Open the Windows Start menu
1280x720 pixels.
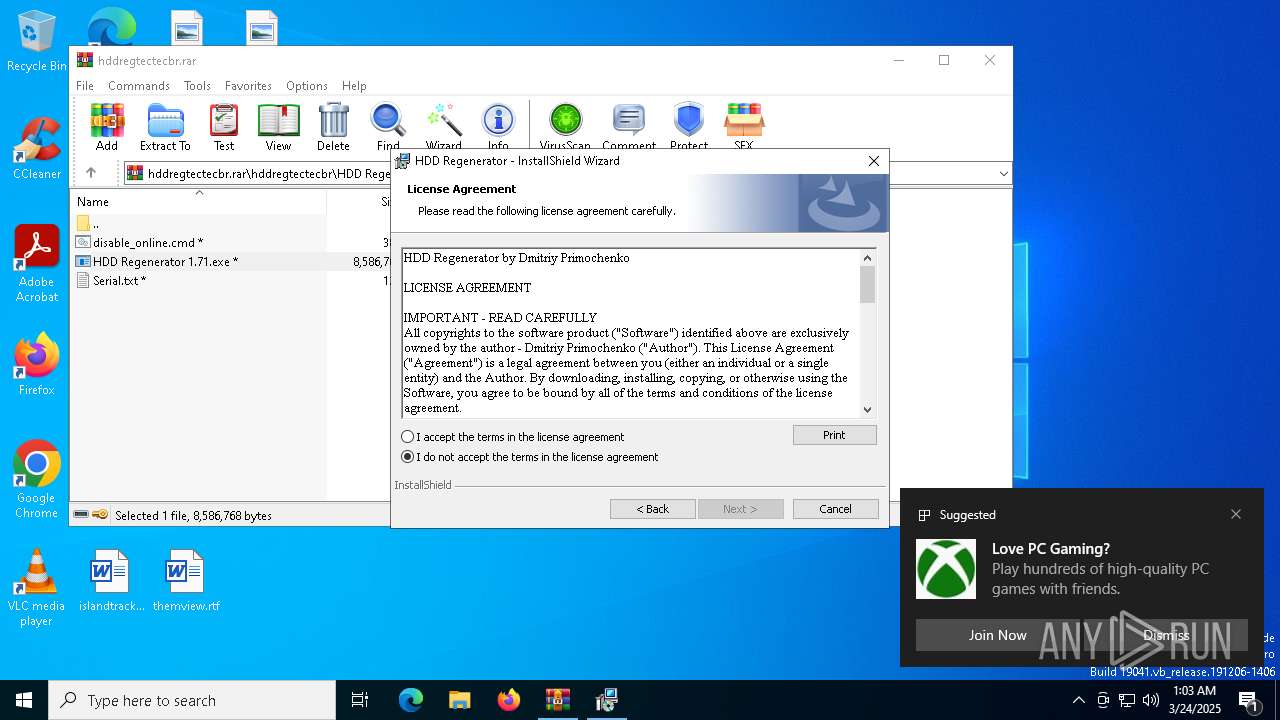24,700
